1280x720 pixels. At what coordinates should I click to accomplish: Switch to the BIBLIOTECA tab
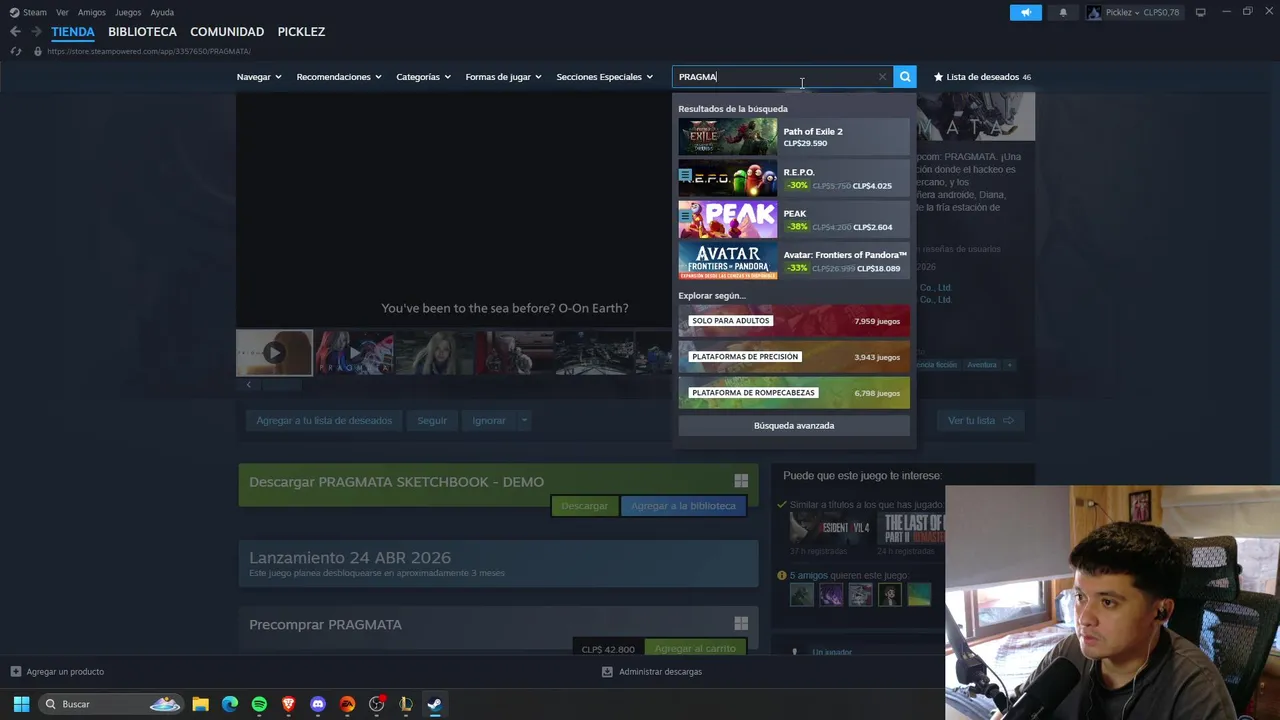click(x=142, y=32)
